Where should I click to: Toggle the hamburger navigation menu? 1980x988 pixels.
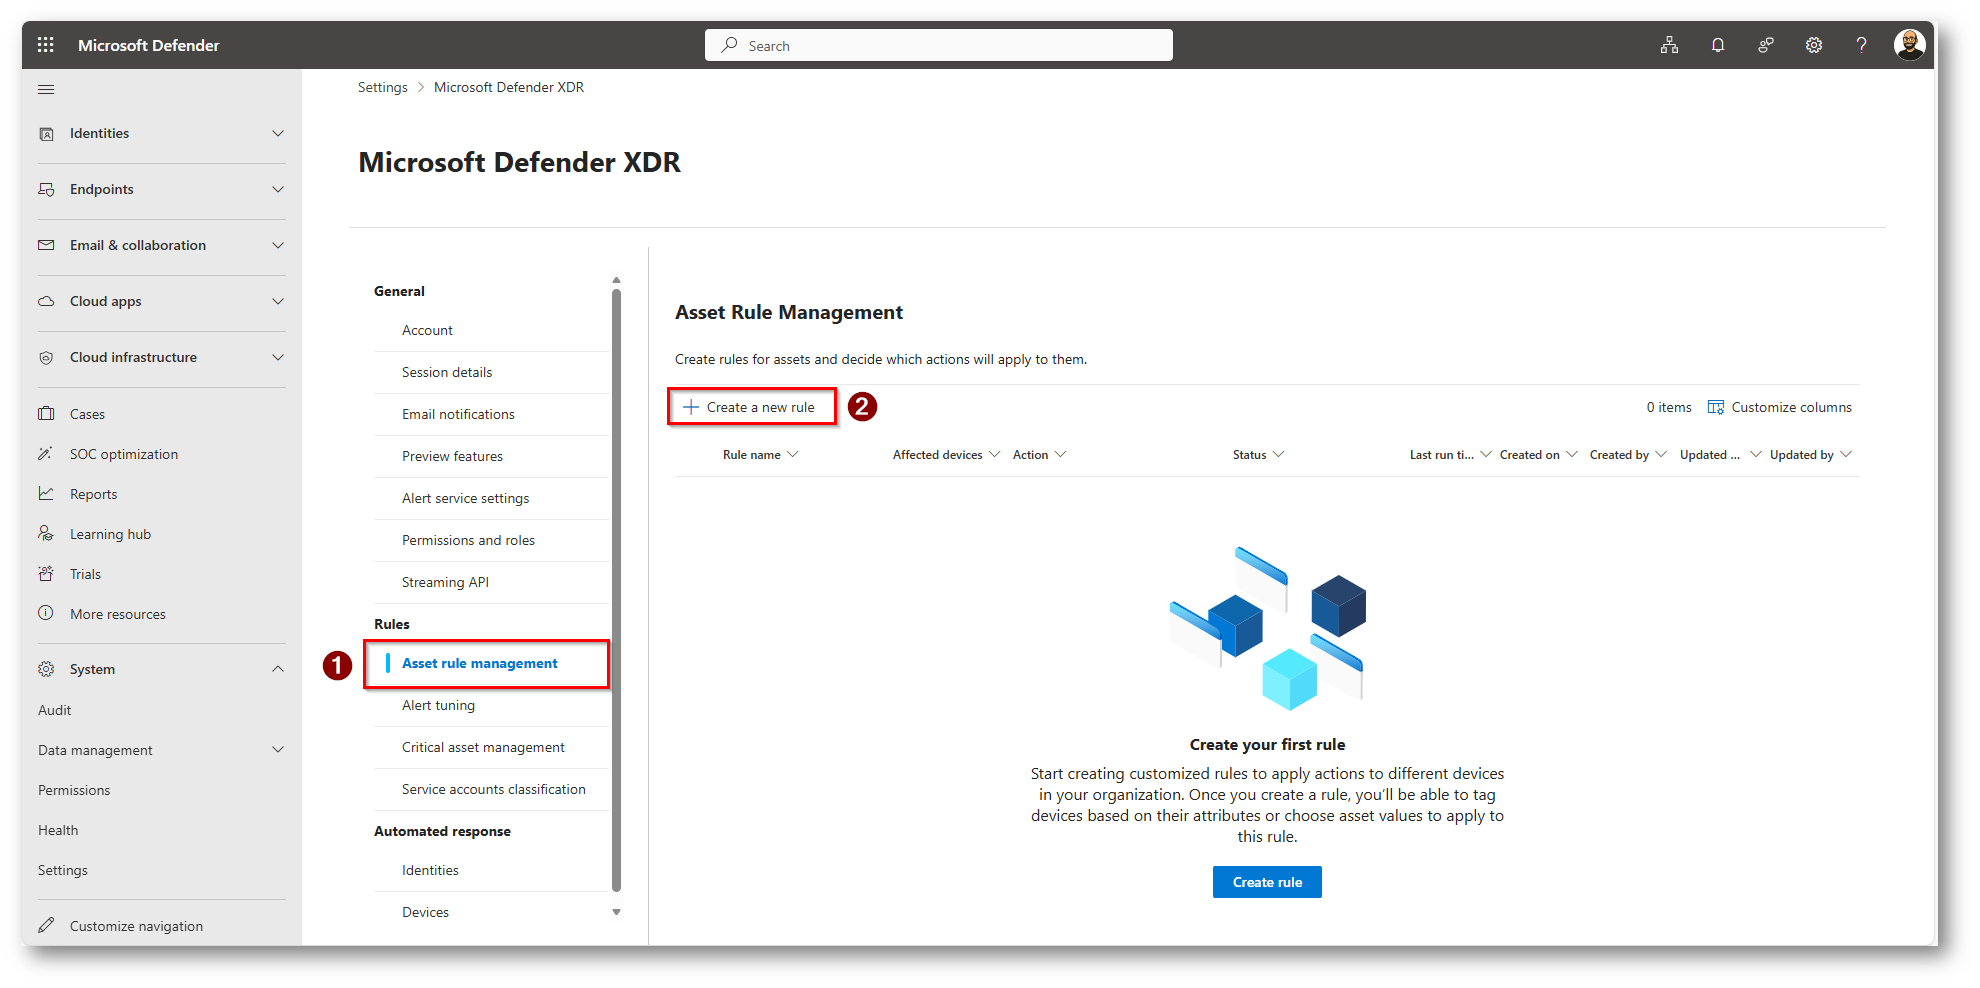46,90
